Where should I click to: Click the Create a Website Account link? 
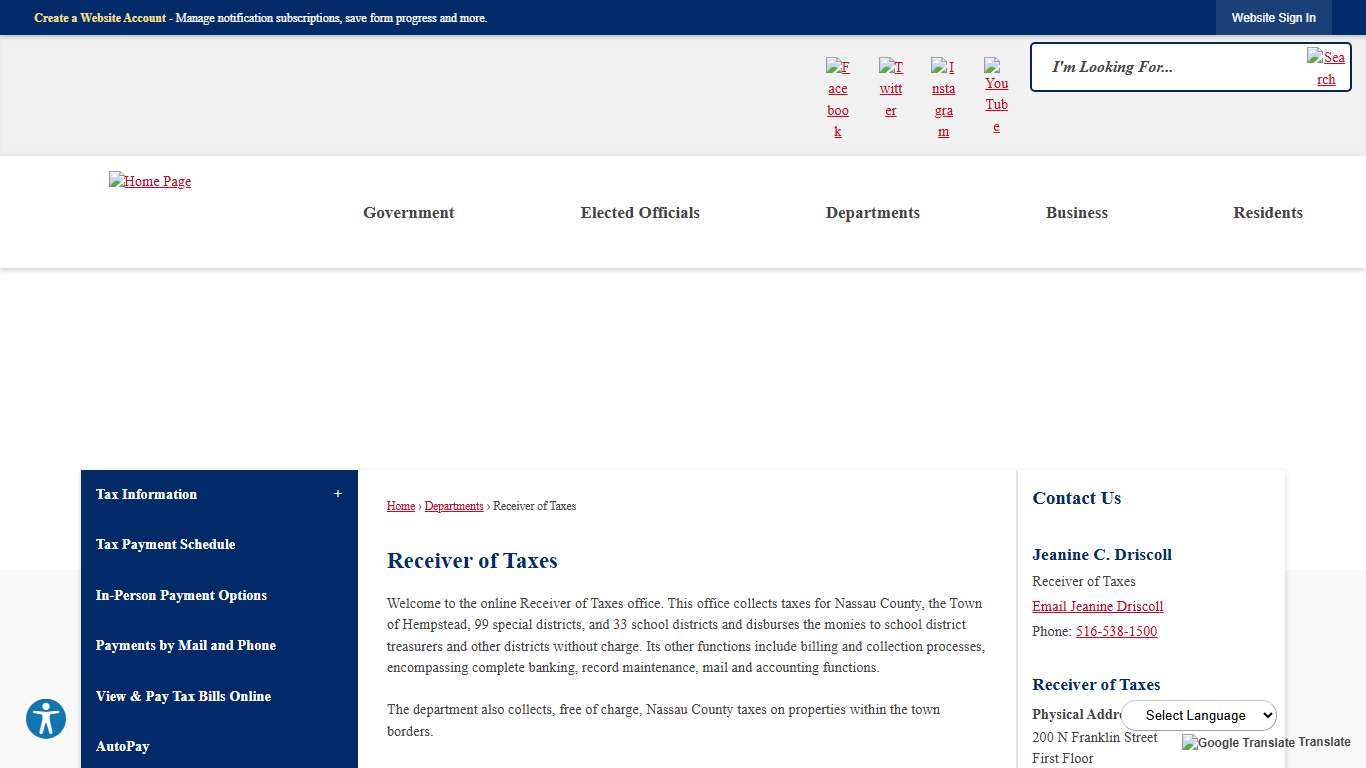100,18
